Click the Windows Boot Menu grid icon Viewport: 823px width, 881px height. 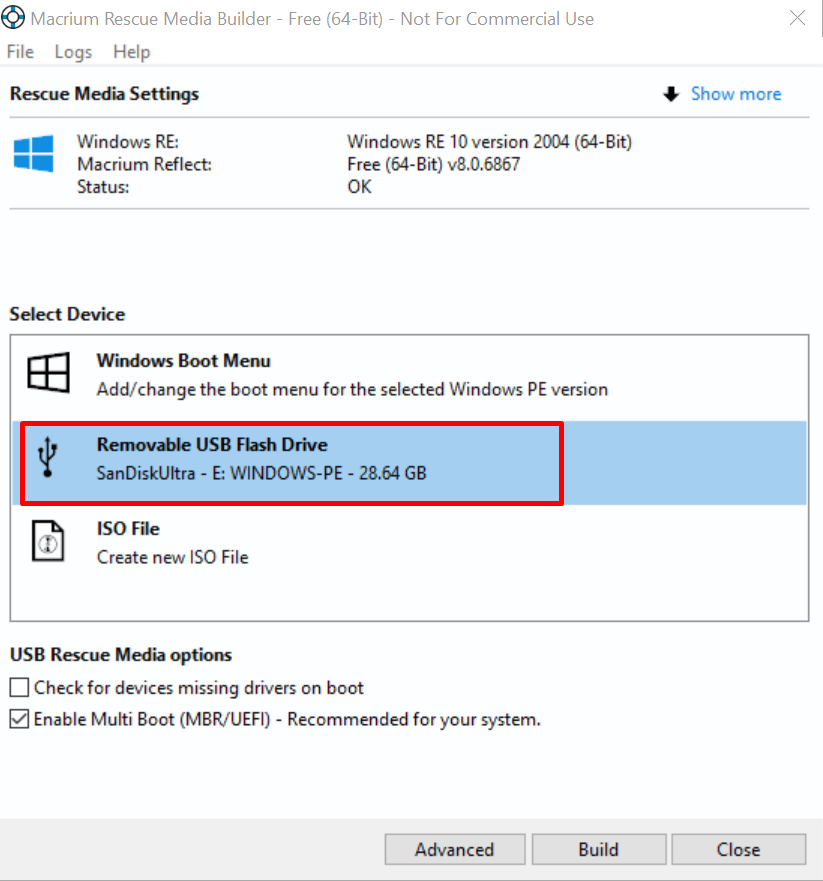click(48, 372)
